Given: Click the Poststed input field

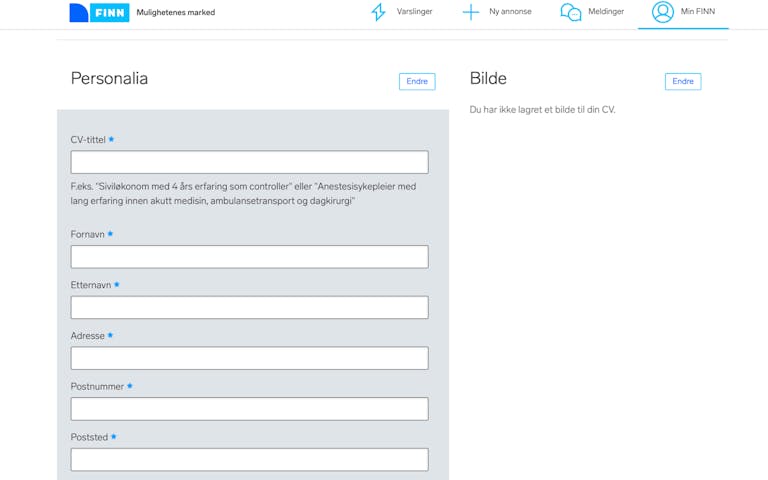Looking at the screenshot, I should coord(249,459).
